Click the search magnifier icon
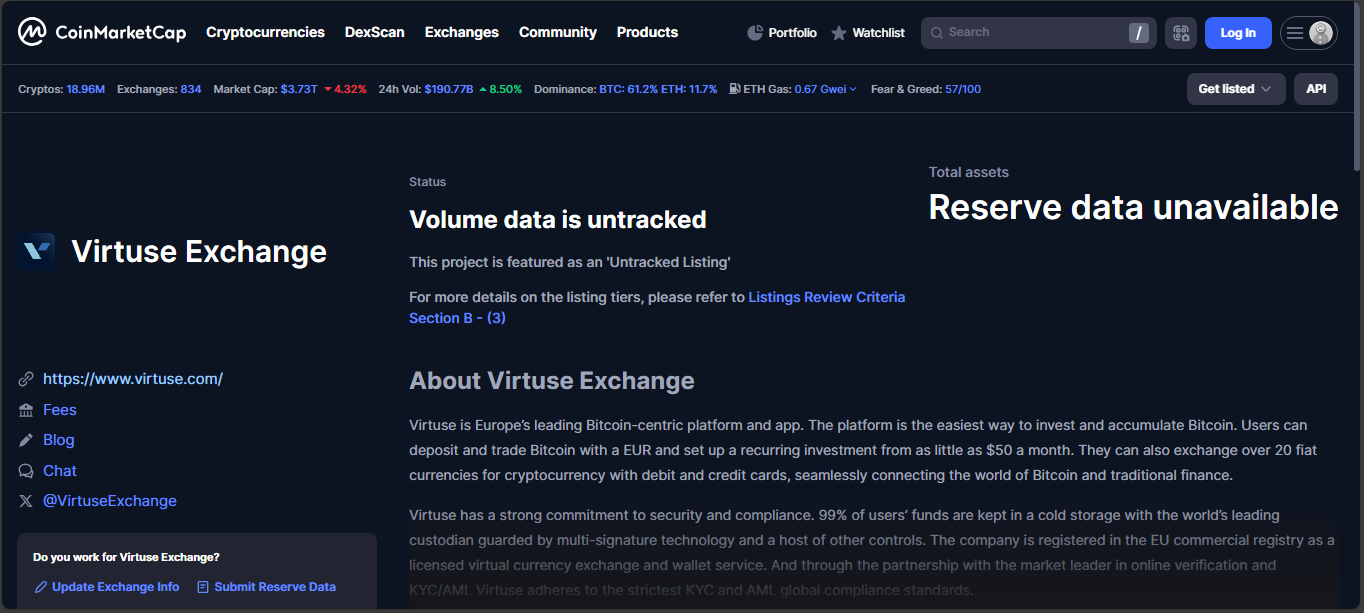Screen dimensions: 1364x613 pos(937,33)
